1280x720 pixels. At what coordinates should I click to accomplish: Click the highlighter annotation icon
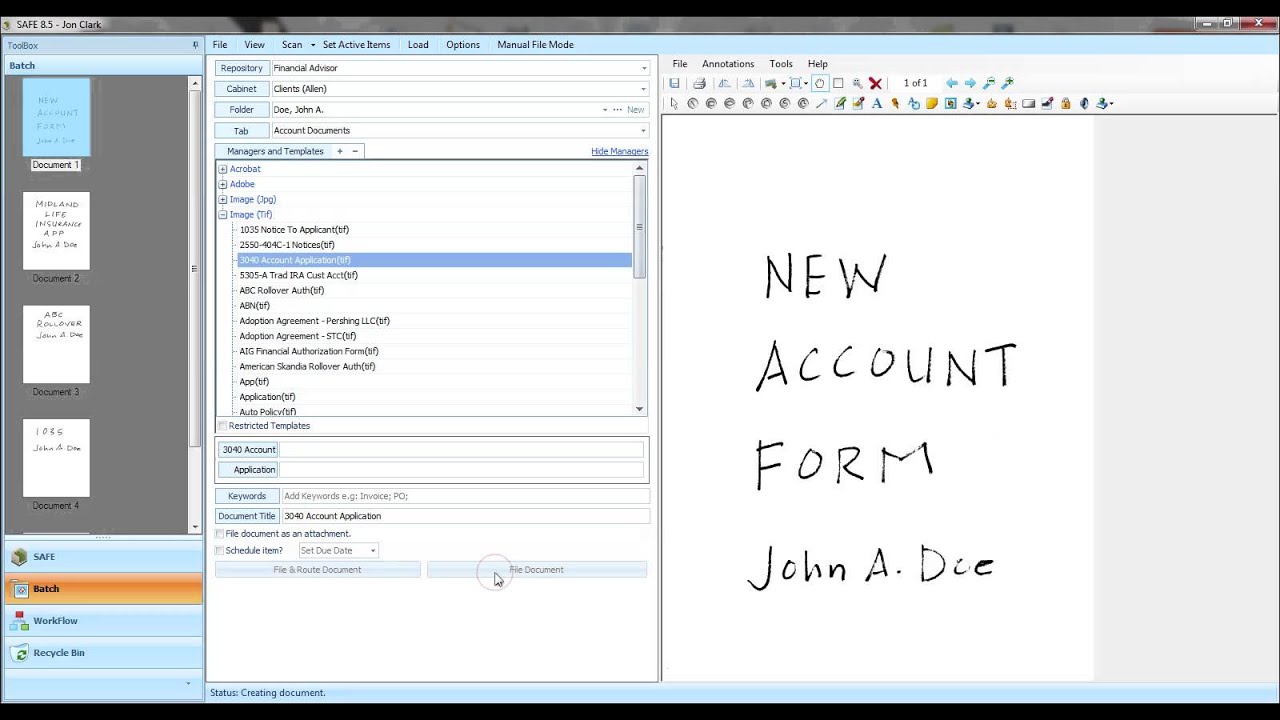point(858,103)
